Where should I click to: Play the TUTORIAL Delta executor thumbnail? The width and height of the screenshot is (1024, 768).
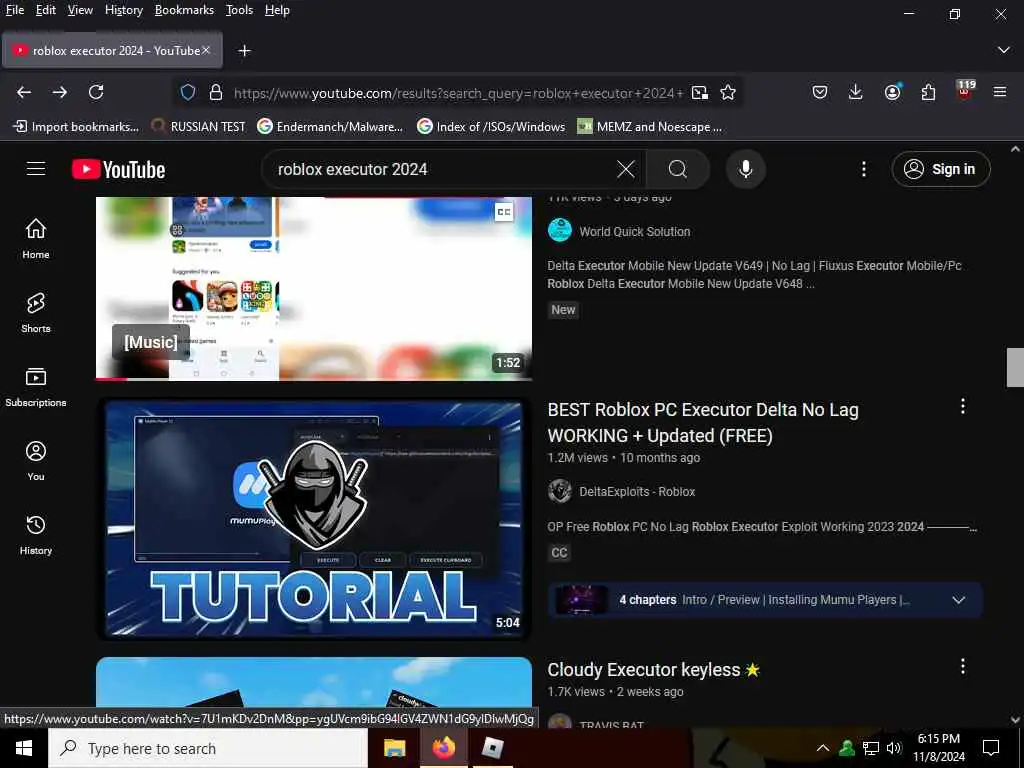(x=314, y=519)
